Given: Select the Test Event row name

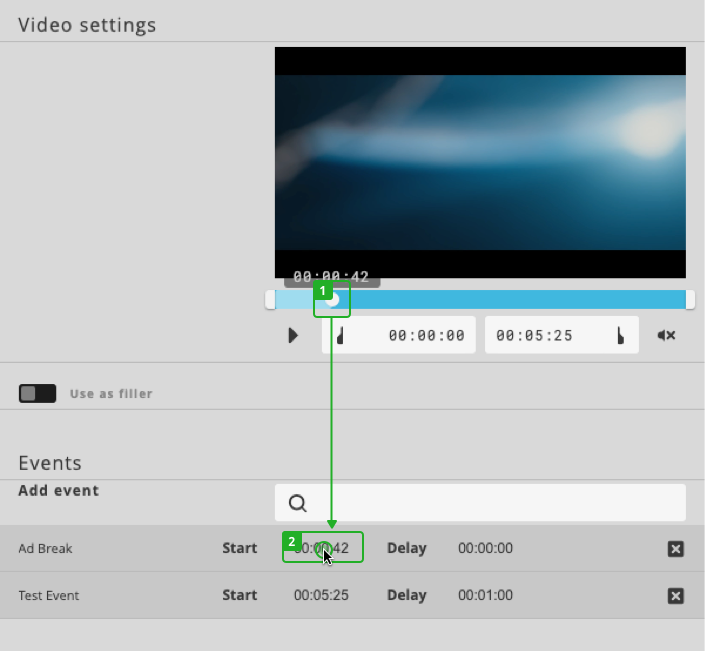Looking at the screenshot, I should tap(49, 595).
